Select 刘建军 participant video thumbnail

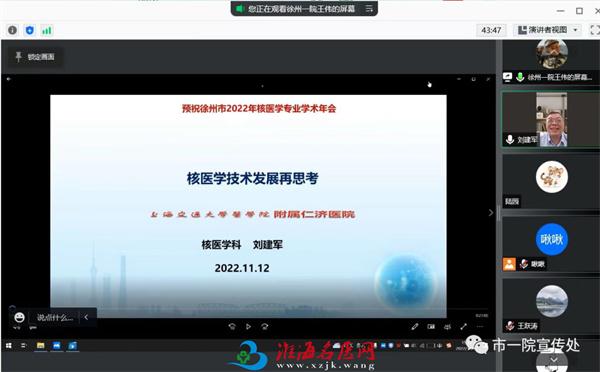click(x=551, y=119)
